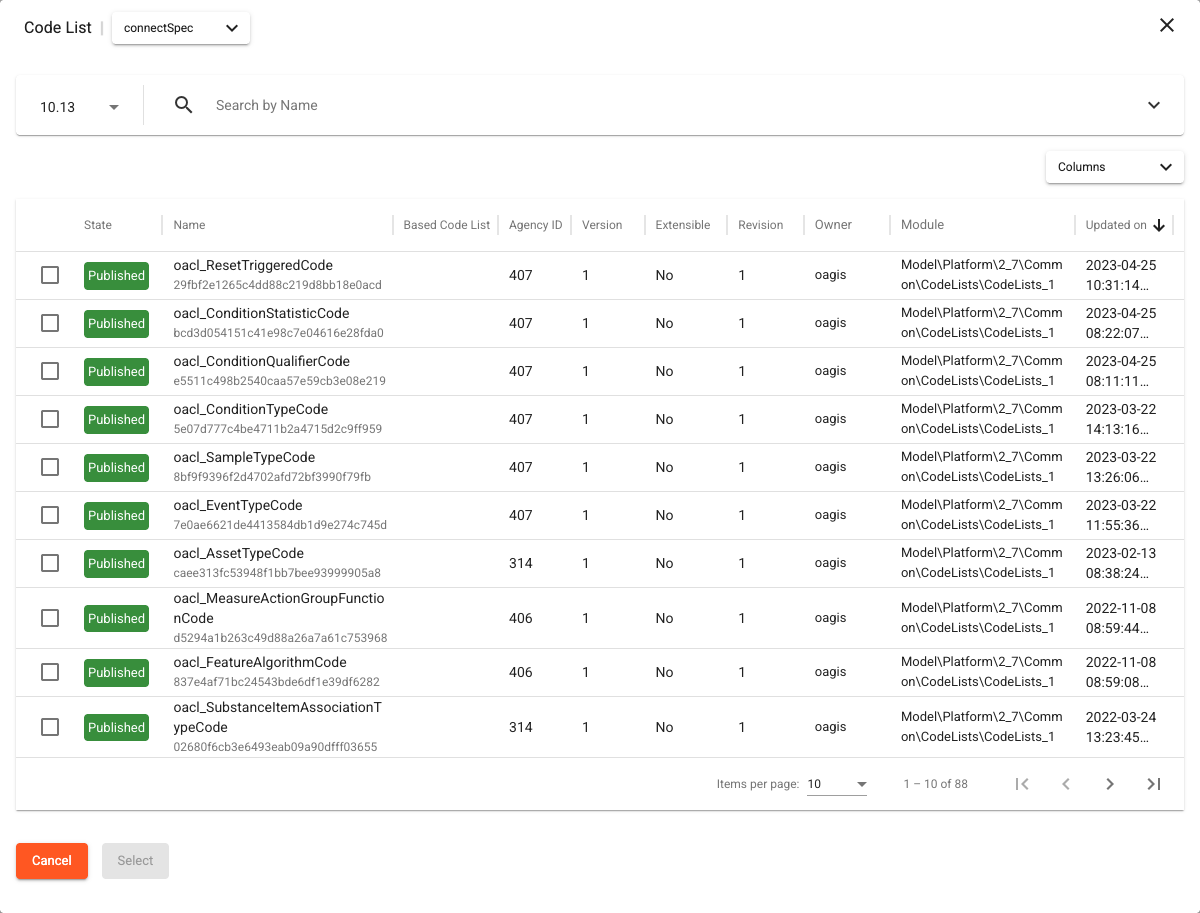The height and width of the screenshot is (913, 1200).
Task: Select checkbox for oacl_ConditionTypeCode
Action: (x=50, y=419)
